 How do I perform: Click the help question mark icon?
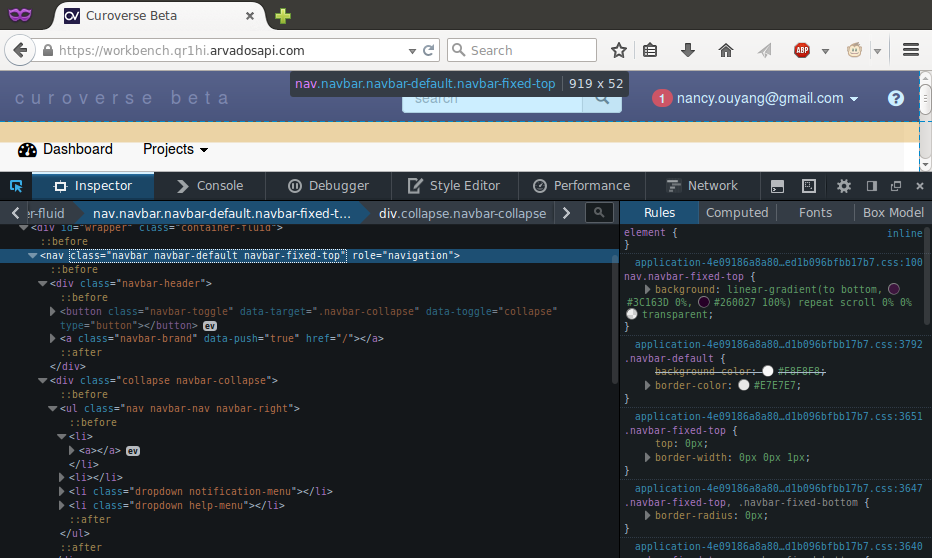coord(896,98)
